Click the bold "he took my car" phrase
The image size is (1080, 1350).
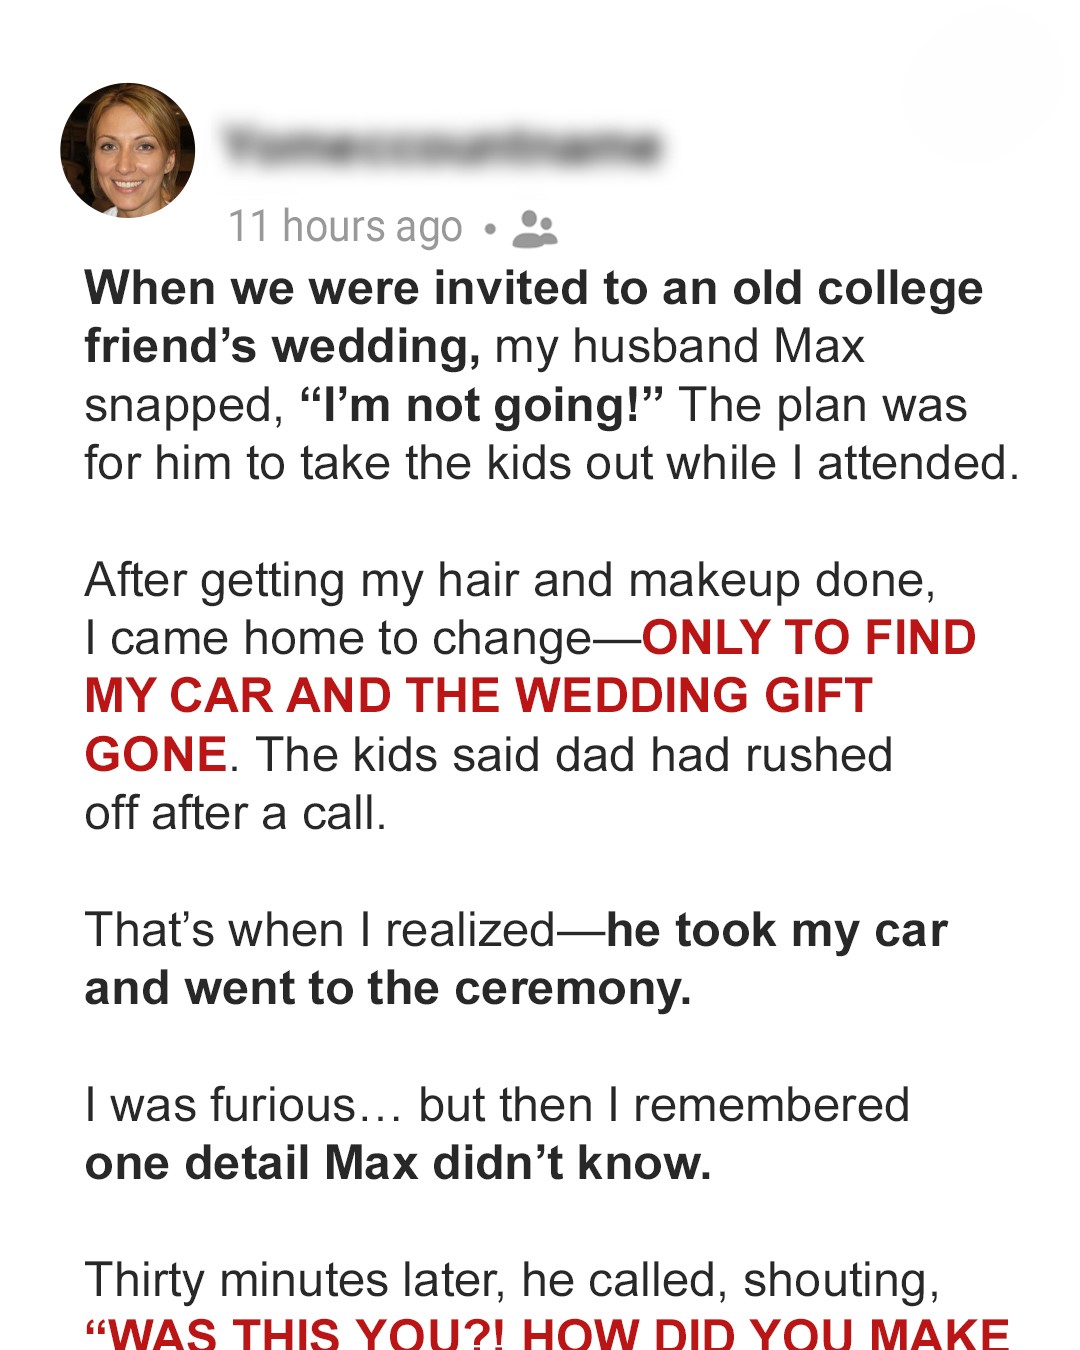tap(776, 930)
